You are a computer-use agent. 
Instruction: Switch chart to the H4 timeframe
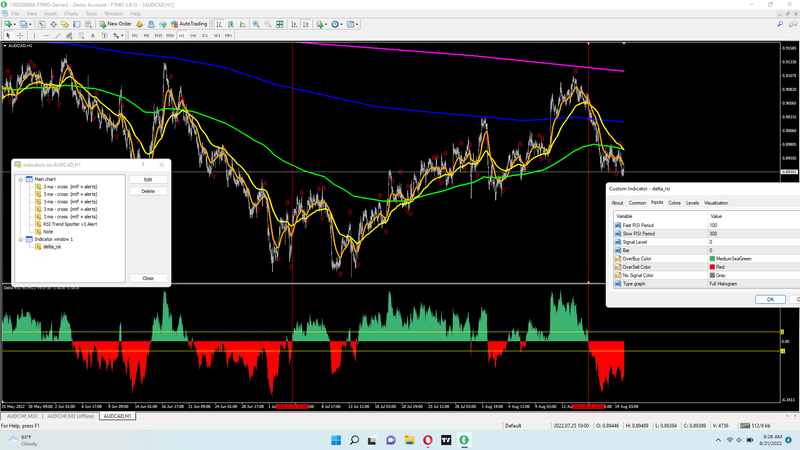194,35
